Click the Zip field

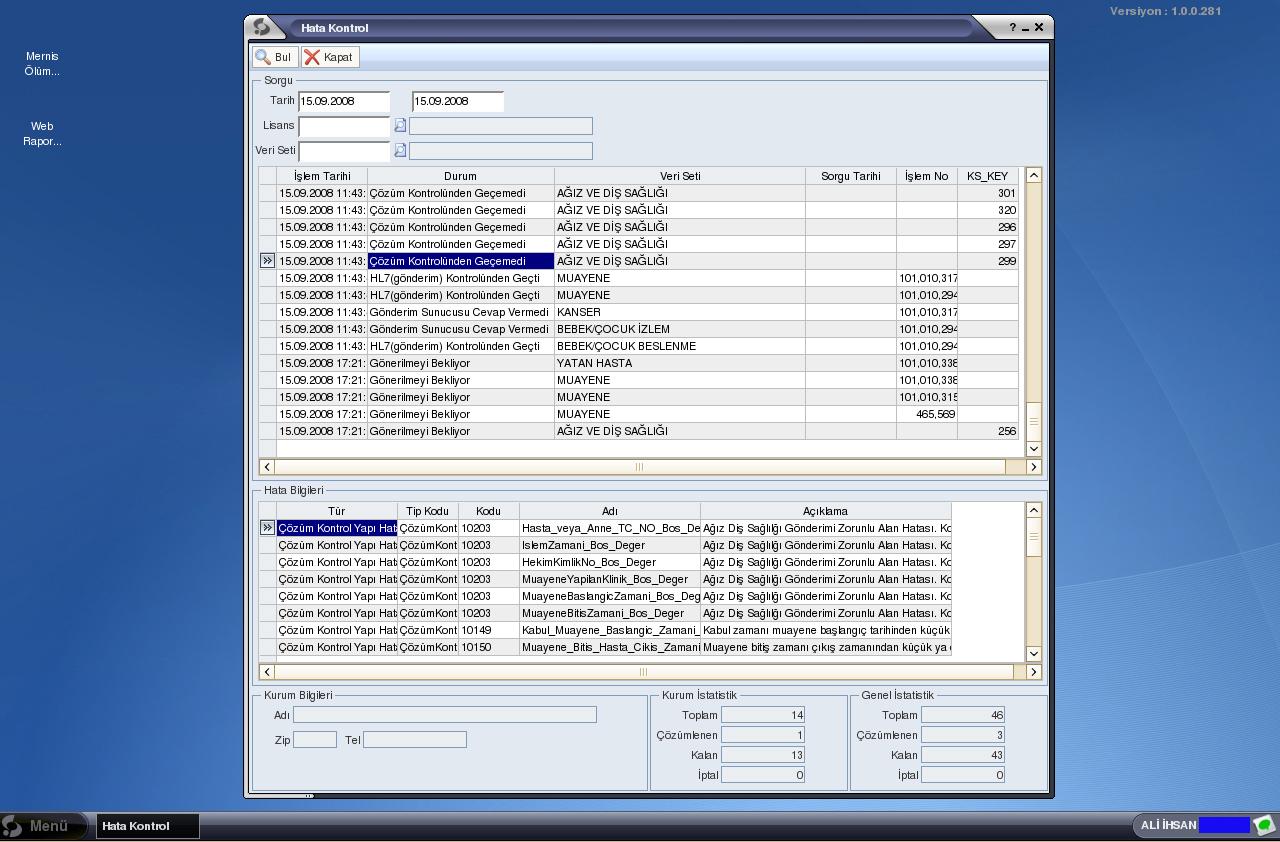point(315,740)
